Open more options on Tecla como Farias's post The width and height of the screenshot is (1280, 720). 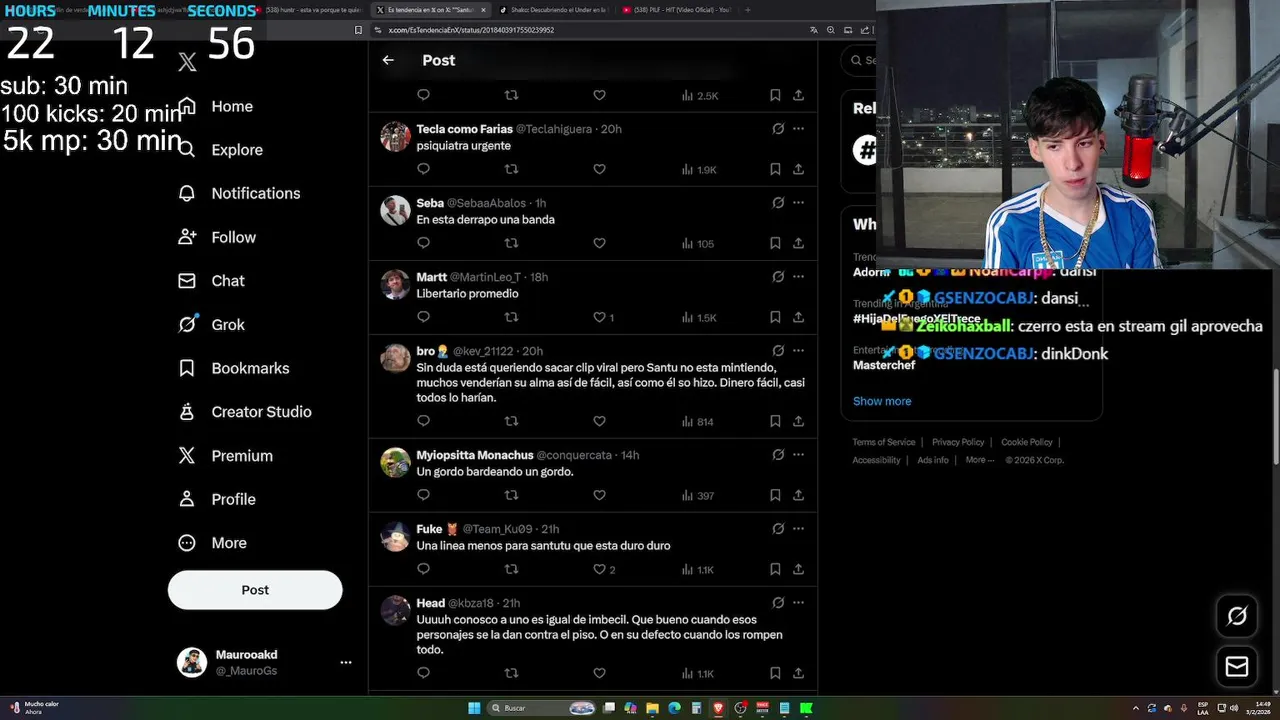(x=798, y=129)
